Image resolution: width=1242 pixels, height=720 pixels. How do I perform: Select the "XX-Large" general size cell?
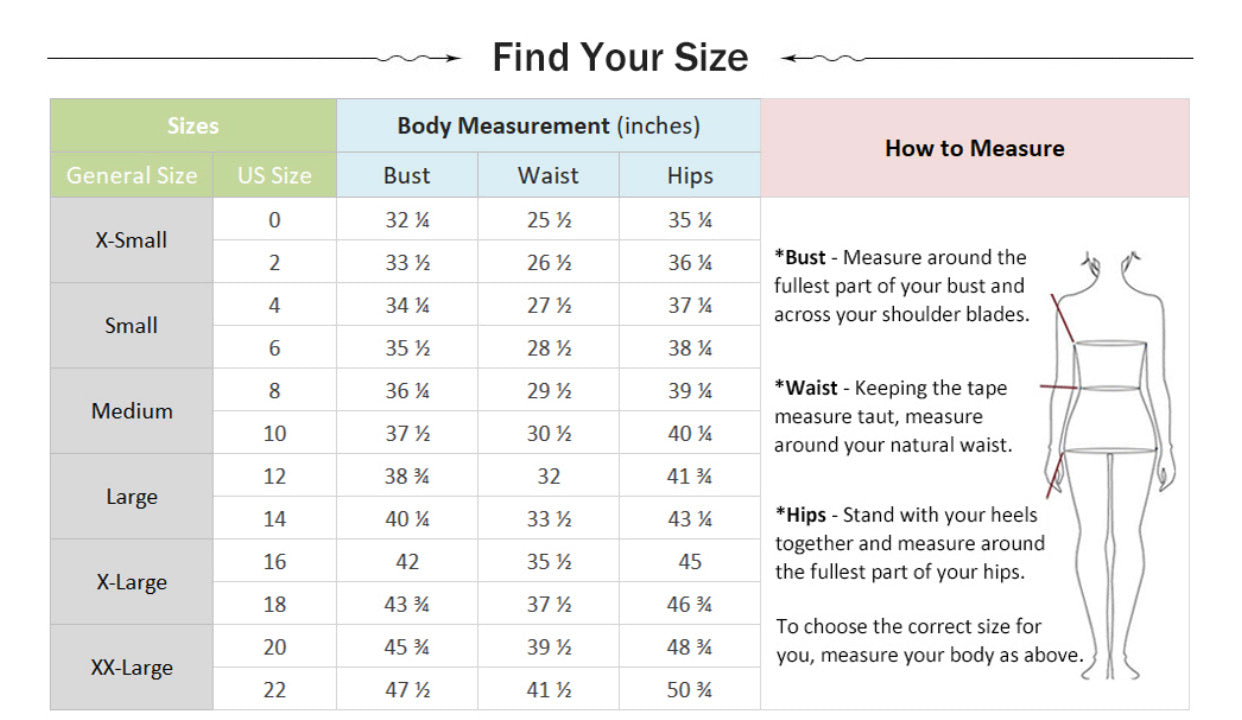coord(132,668)
